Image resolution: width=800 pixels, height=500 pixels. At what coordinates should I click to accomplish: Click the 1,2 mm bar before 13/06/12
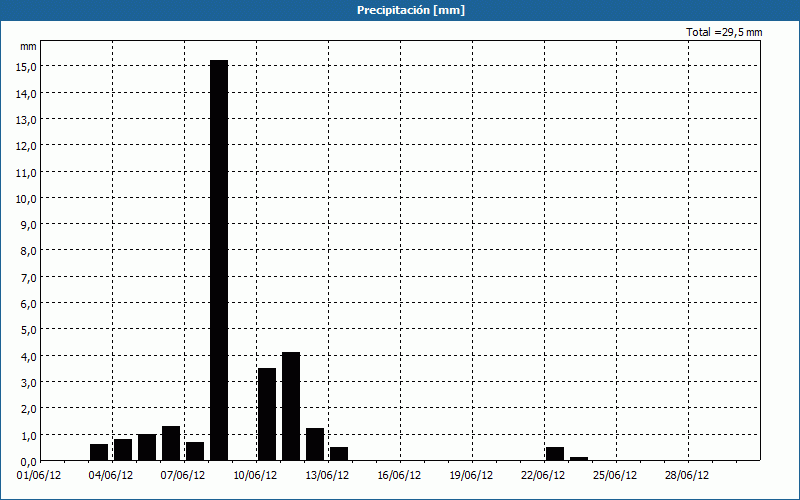tap(315, 444)
